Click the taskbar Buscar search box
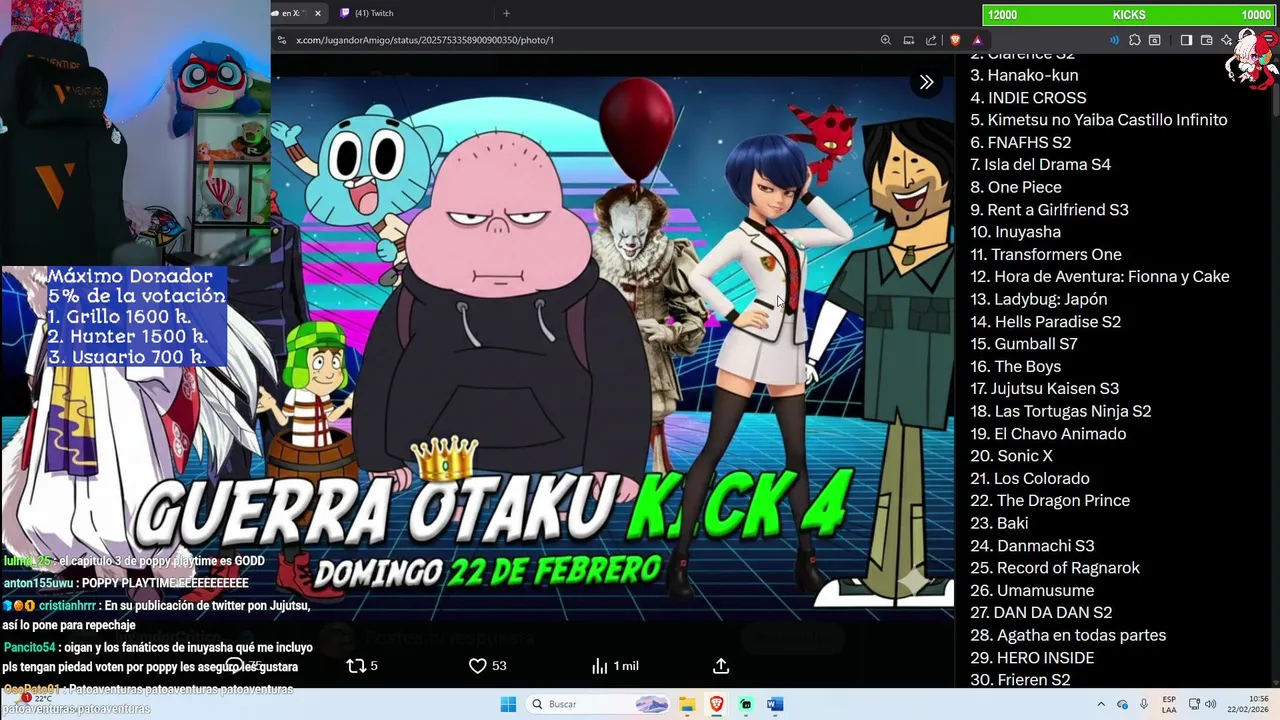The width and height of the screenshot is (1280, 720). (598, 704)
